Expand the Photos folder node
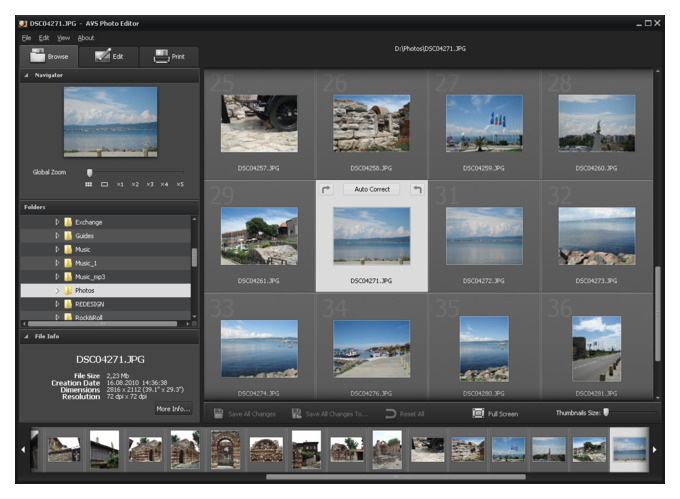Image resolution: width=680 pixels, height=499 pixels. (x=57, y=290)
